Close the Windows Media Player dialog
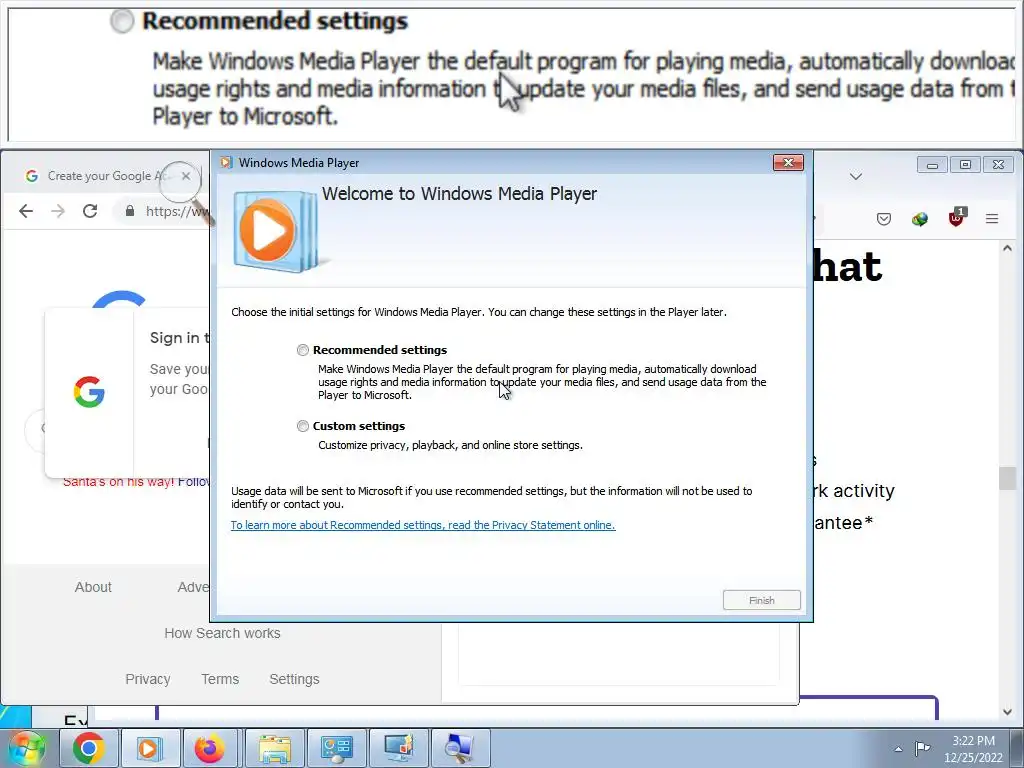The width and height of the screenshot is (1024, 768). [788, 163]
